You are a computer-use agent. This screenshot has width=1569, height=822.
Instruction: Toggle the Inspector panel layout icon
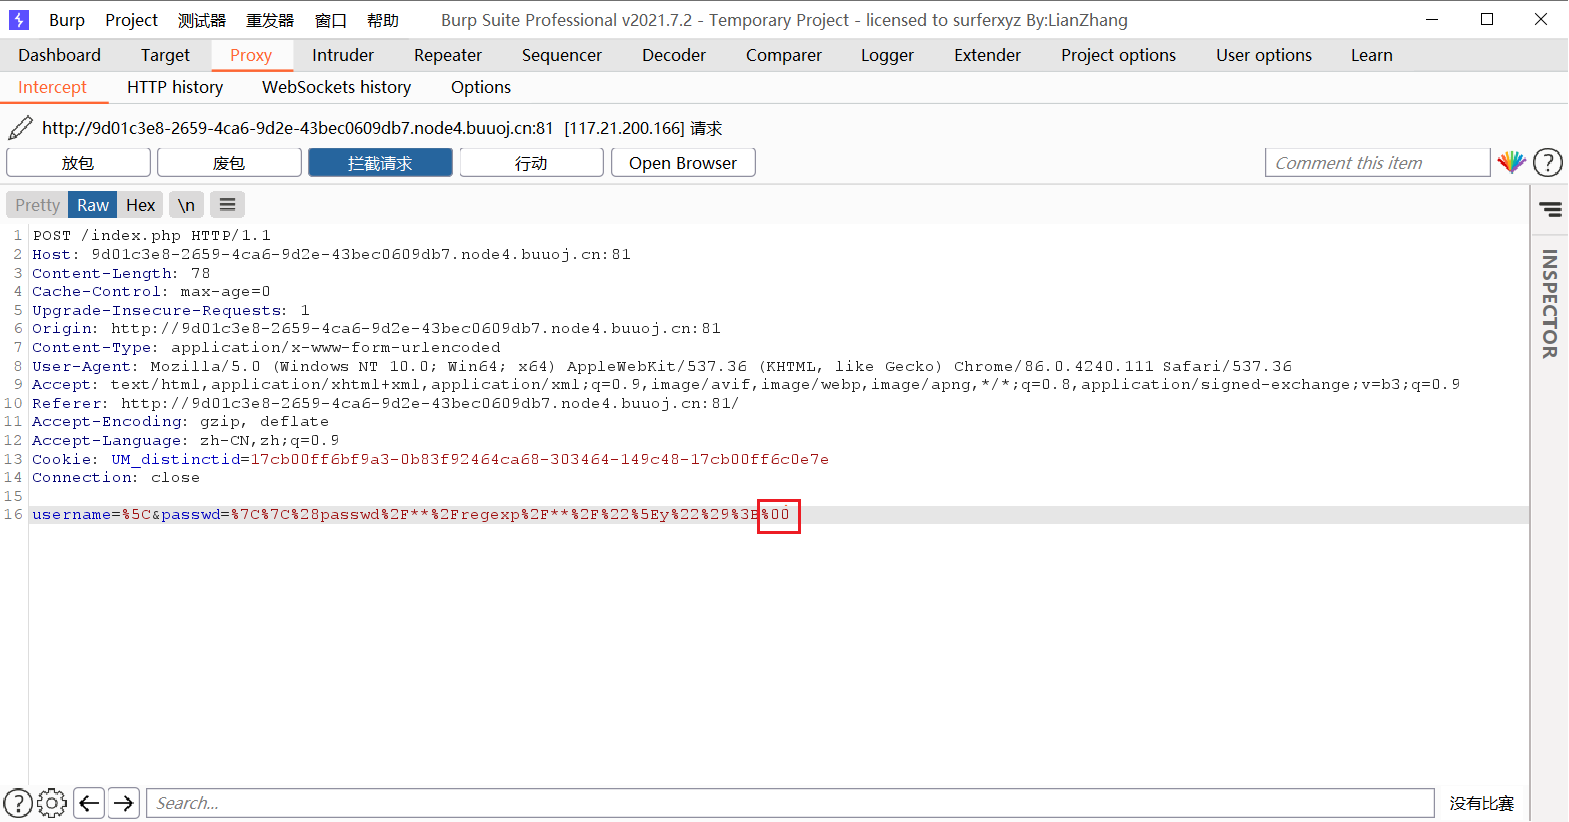(1550, 209)
